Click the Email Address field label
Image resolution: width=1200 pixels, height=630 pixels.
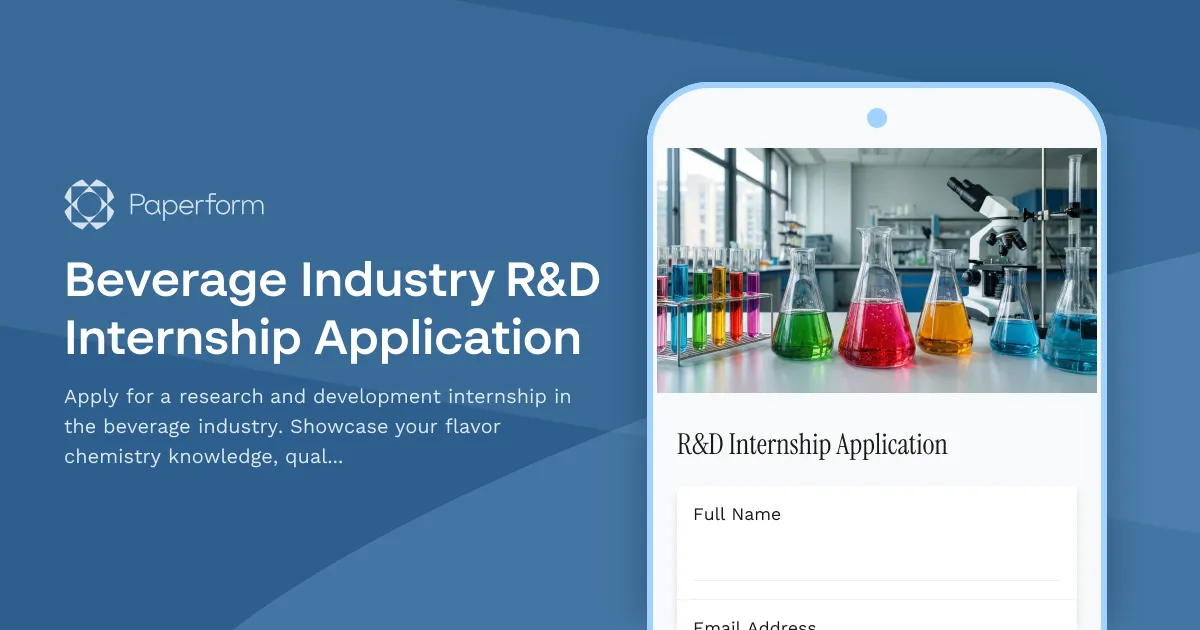pyautogui.click(x=755, y=624)
